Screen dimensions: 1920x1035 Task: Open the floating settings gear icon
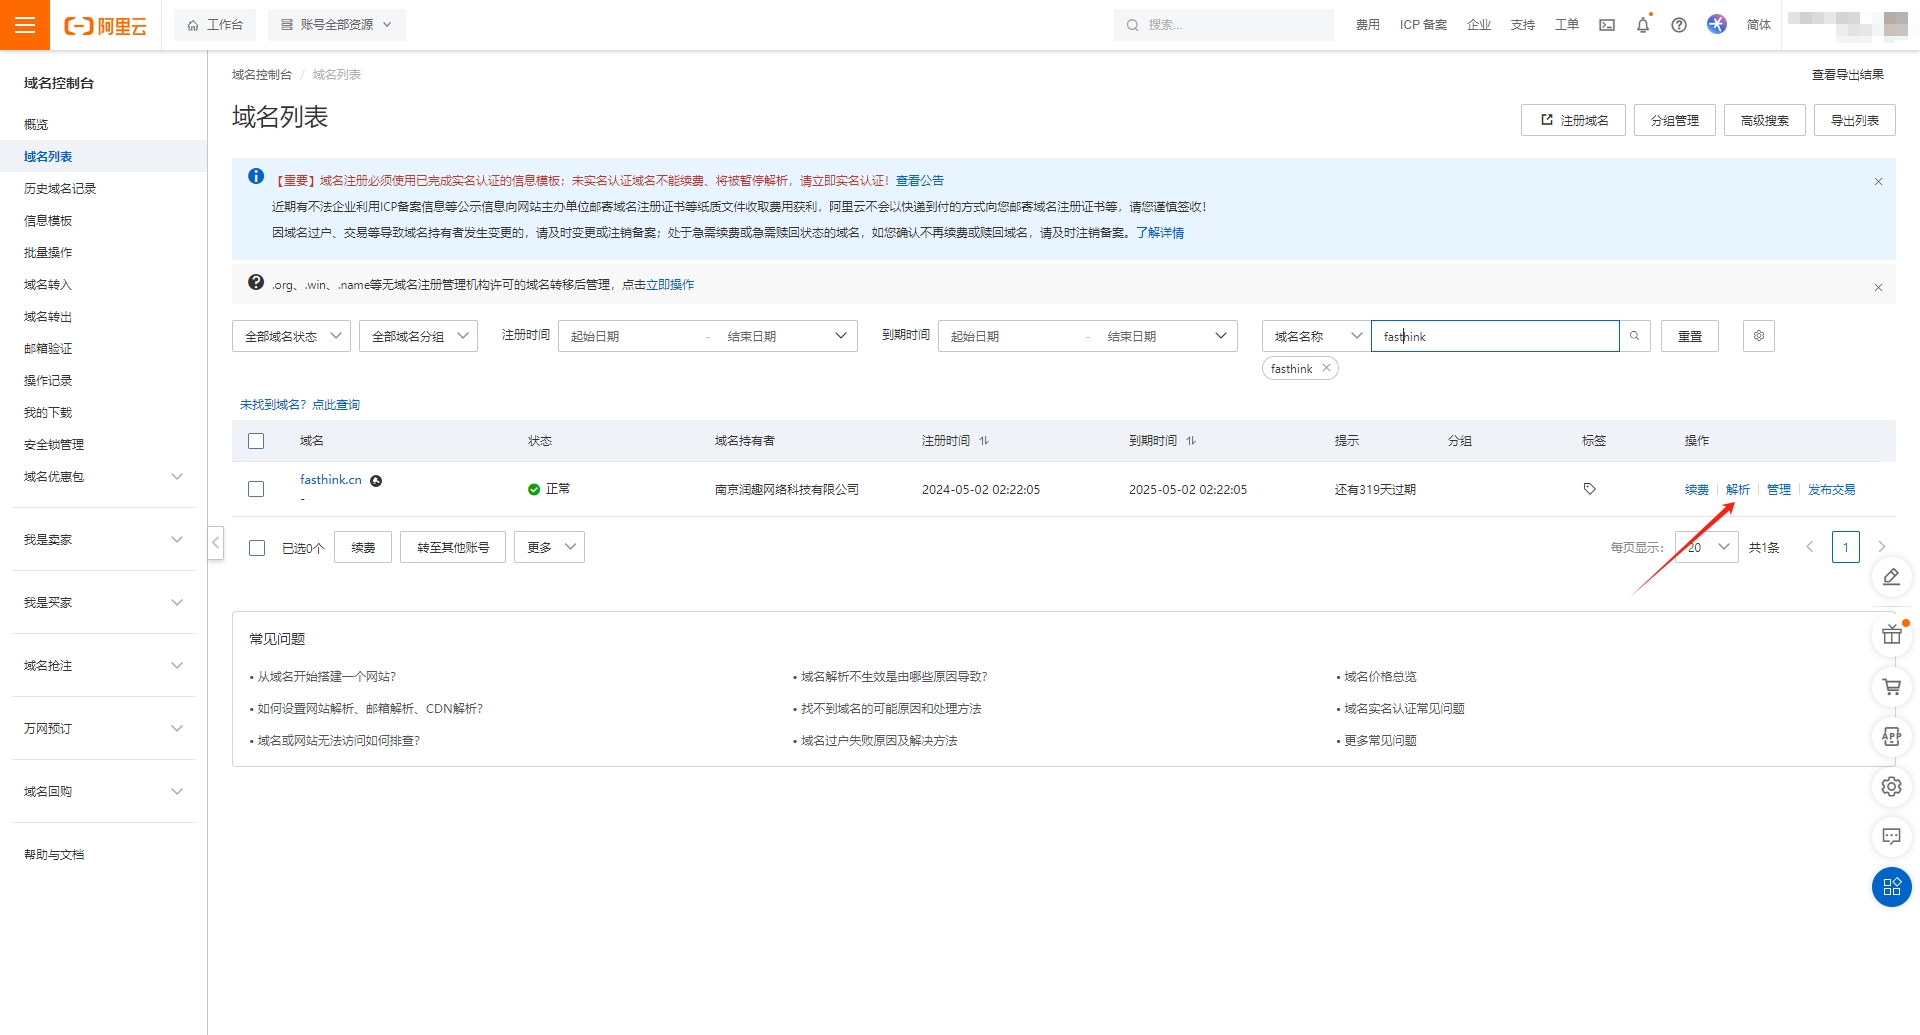click(1891, 787)
